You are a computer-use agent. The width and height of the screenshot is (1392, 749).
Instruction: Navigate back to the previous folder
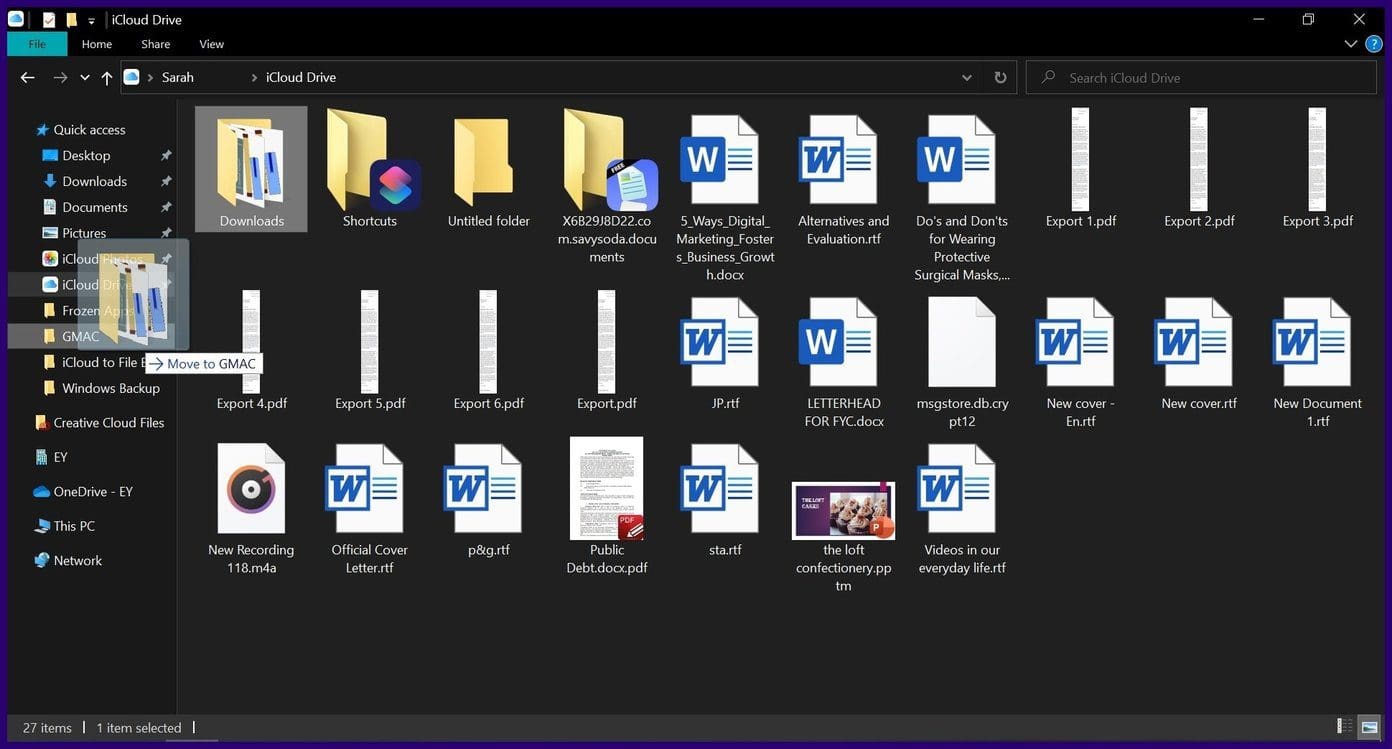point(28,77)
